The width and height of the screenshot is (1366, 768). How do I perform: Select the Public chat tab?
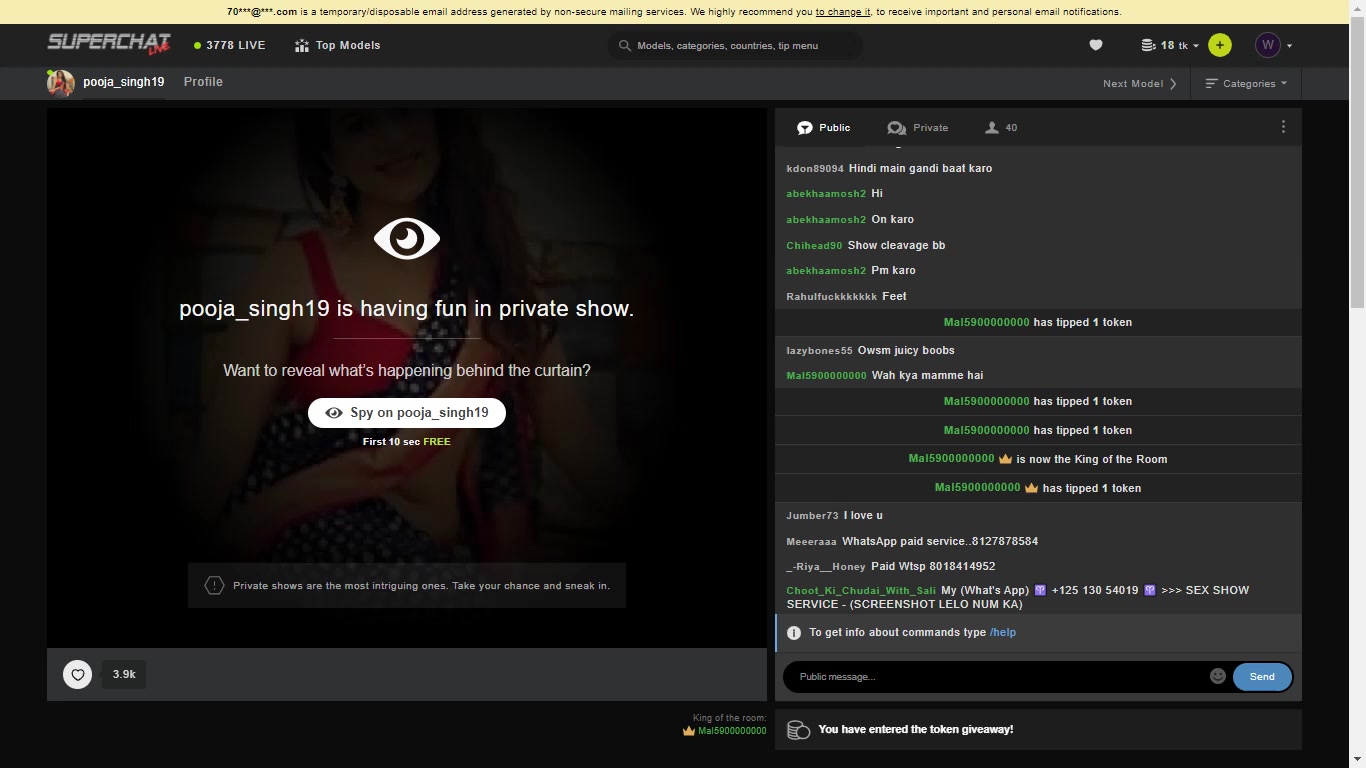pyautogui.click(x=823, y=128)
